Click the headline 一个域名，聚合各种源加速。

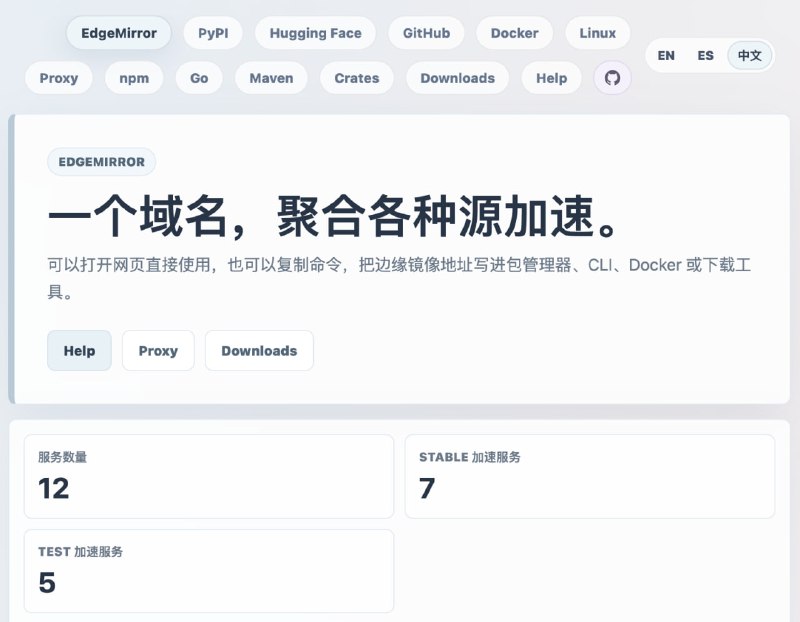point(334,216)
